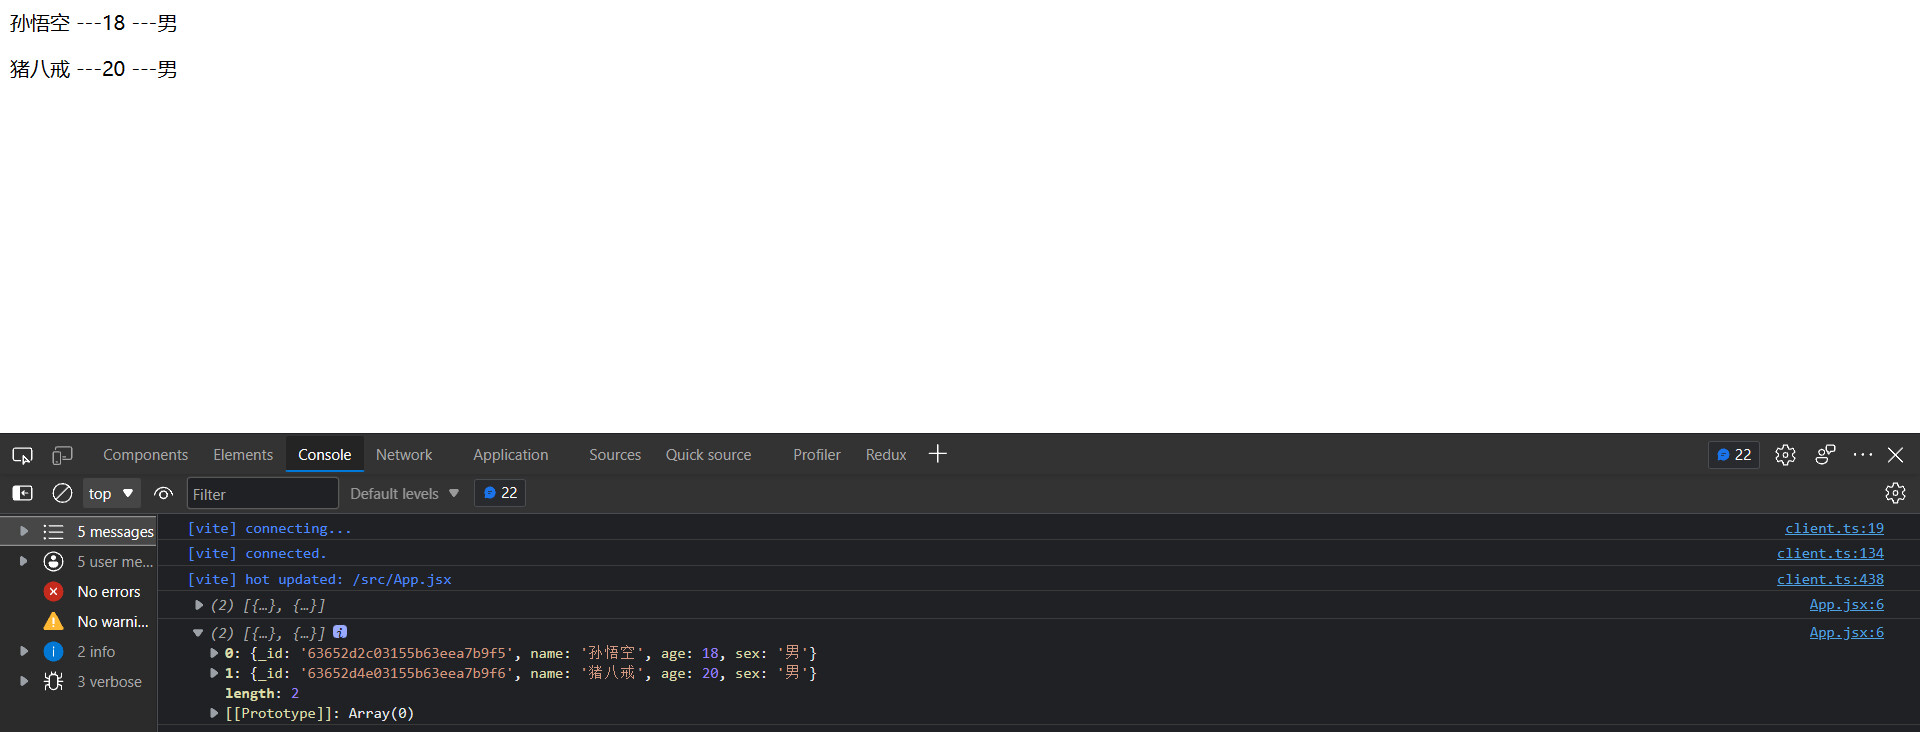
Task: Open the client.ts:438 source link
Action: coord(1829,579)
